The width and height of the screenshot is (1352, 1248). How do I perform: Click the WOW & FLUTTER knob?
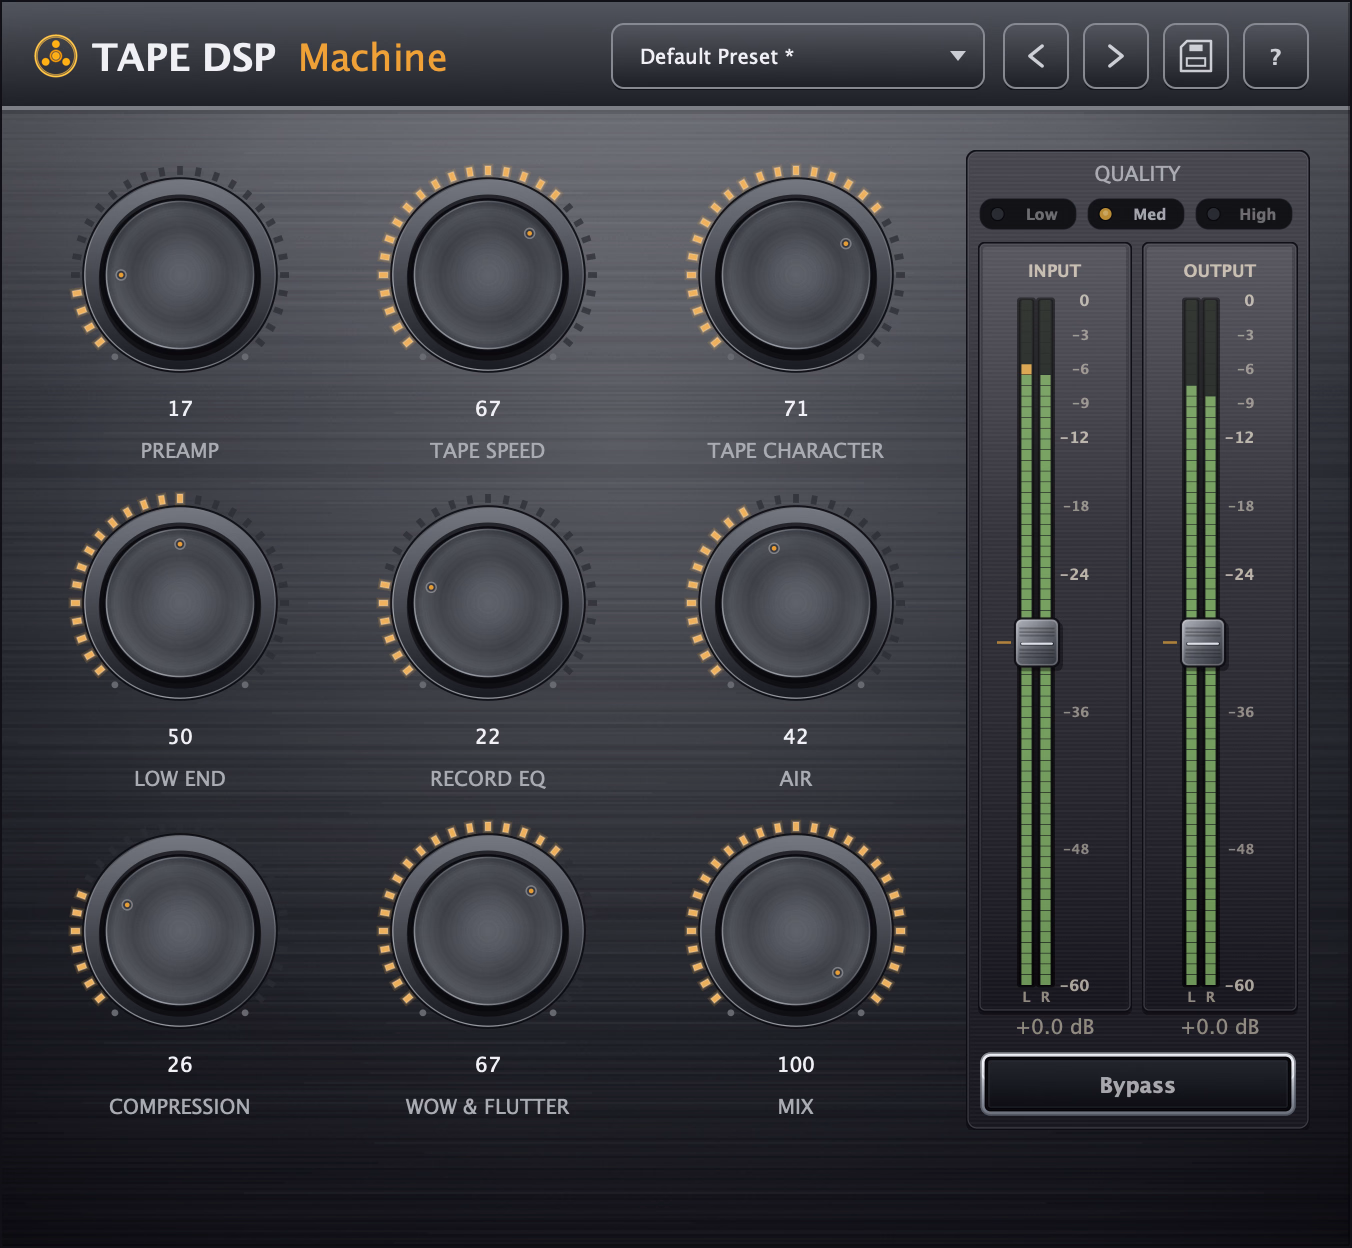click(488, 931)
